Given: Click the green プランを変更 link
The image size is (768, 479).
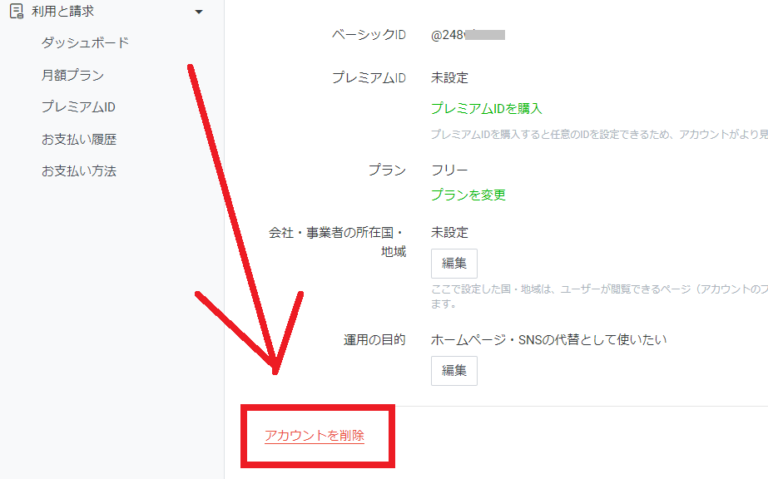Looking at the screenshot, I should [468, 195].
